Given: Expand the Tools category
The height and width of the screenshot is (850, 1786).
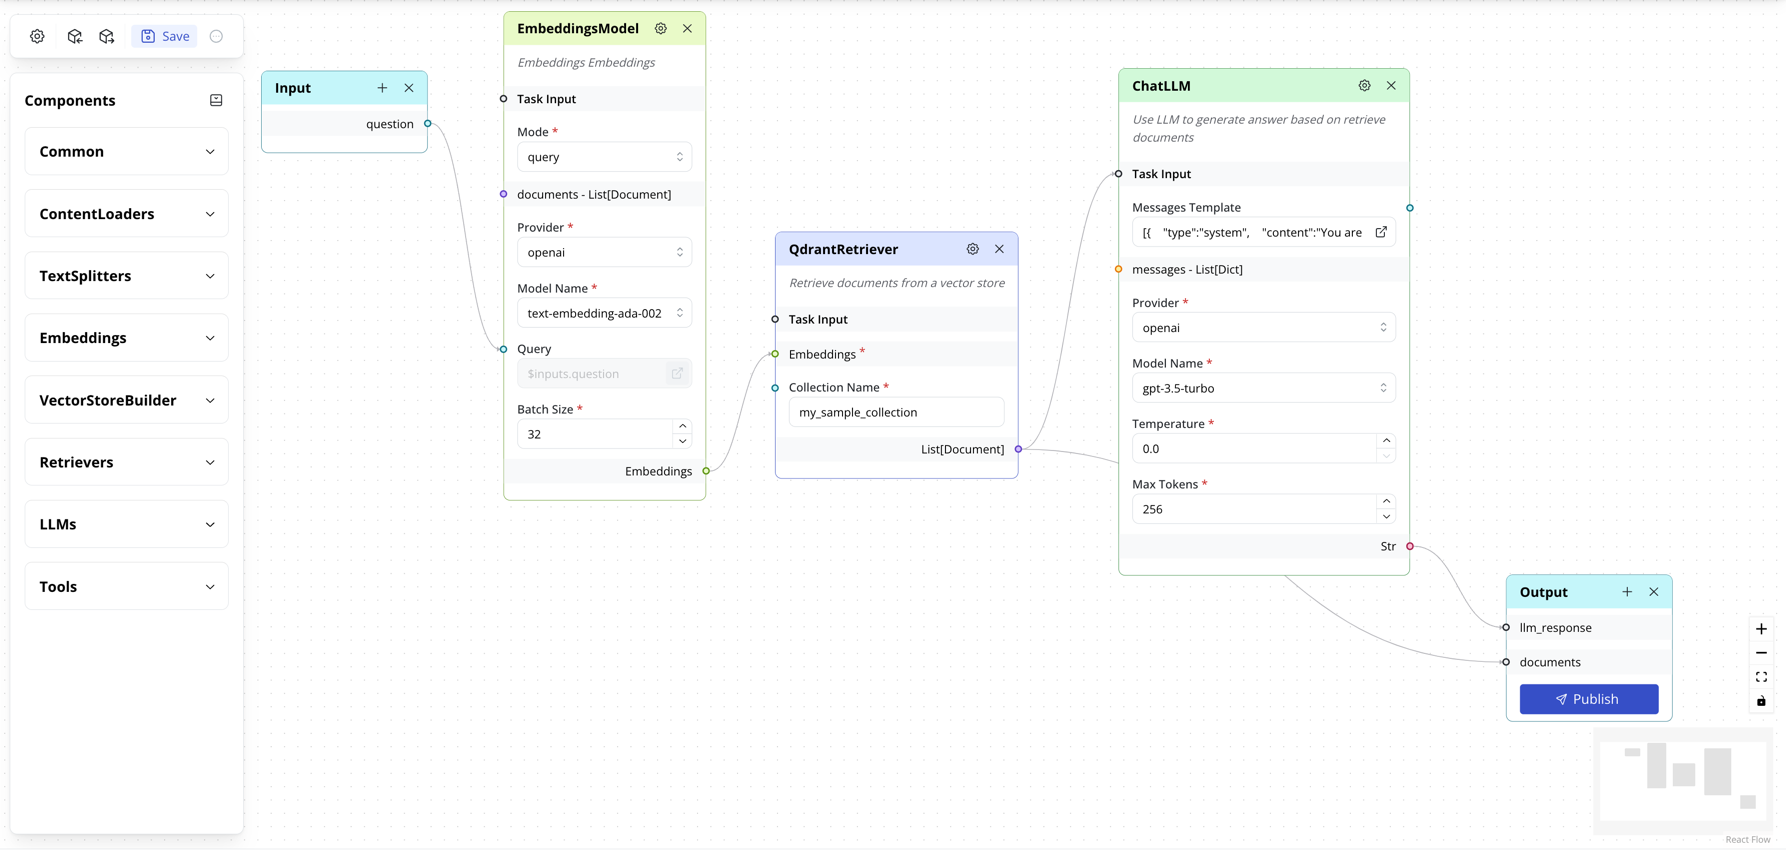Looking at the screenshot, I should (x=126, y=587).
